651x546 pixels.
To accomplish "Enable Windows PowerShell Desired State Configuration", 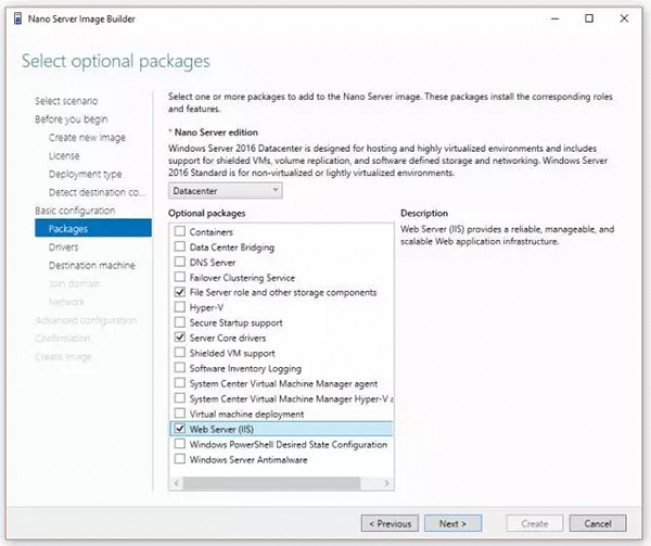I will point(180,444).
